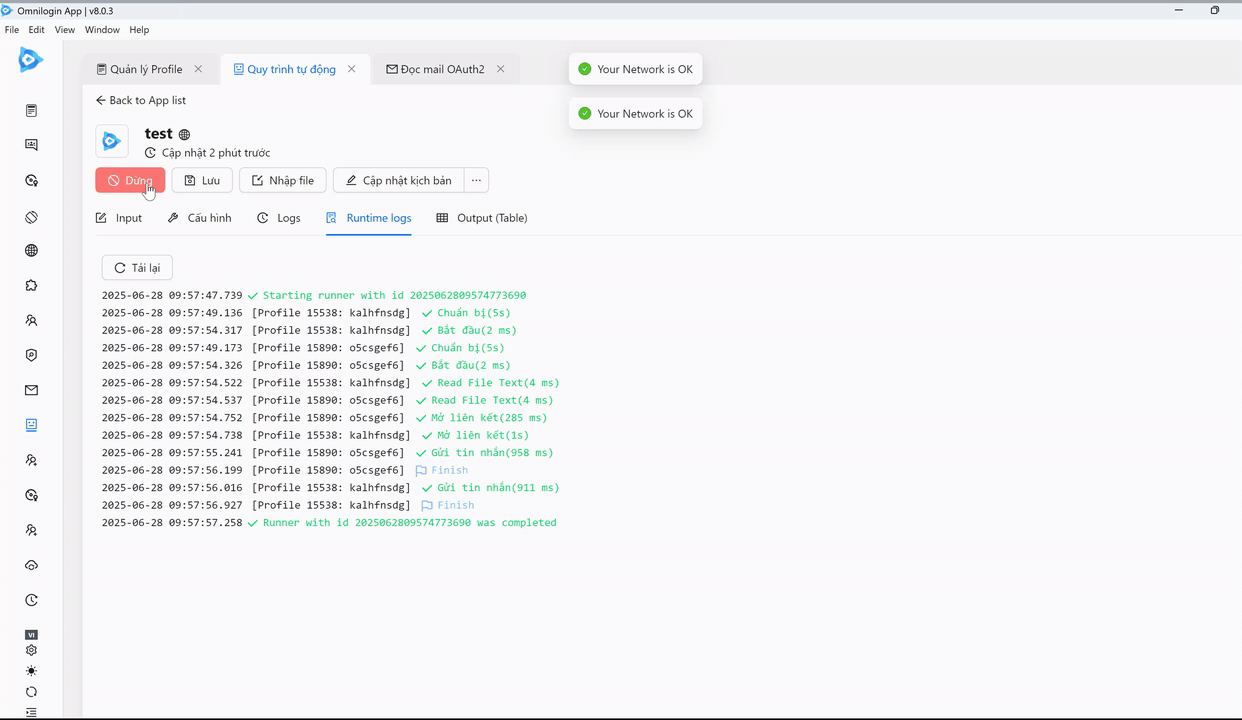Screen dimensions: 1242x720
Task: Select the Cấu hình tab
Action: (199, 218)
